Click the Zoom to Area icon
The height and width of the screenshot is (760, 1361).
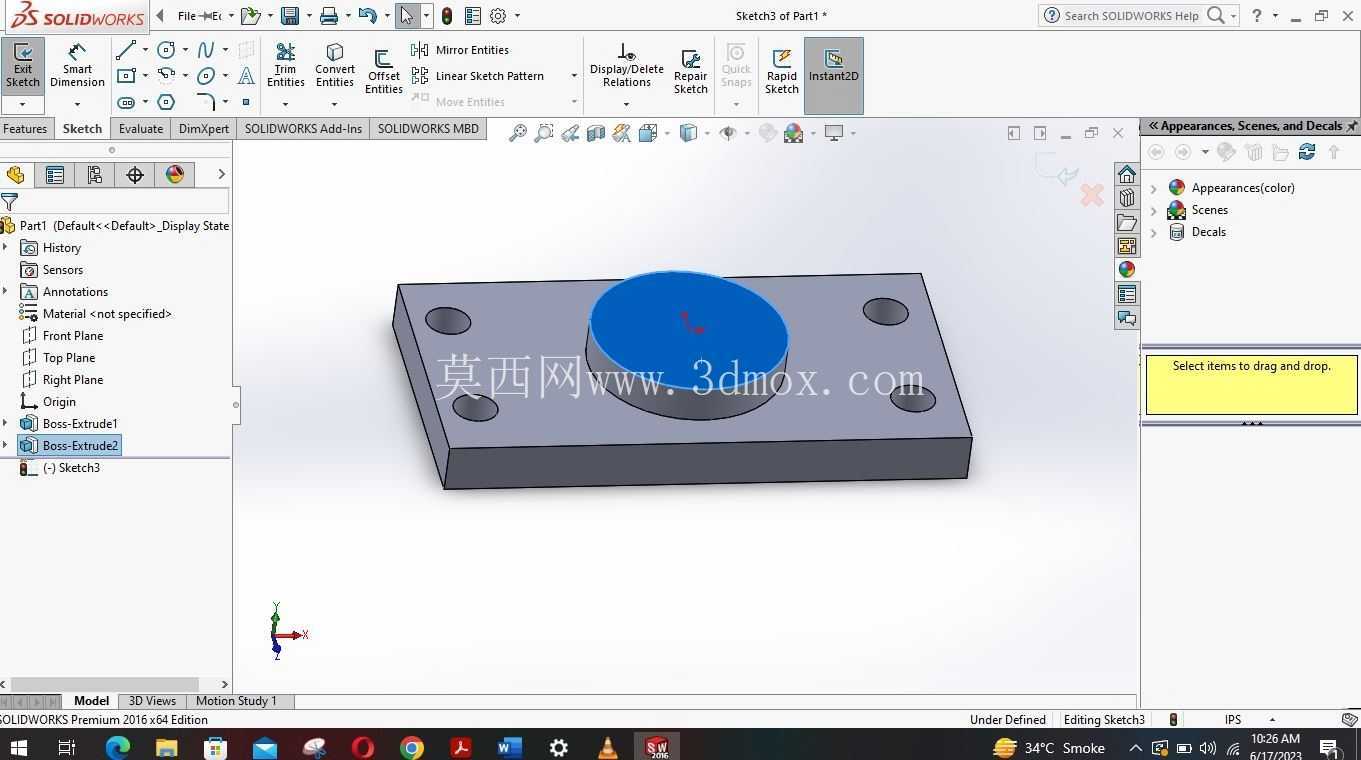click(x=543, y=133)
